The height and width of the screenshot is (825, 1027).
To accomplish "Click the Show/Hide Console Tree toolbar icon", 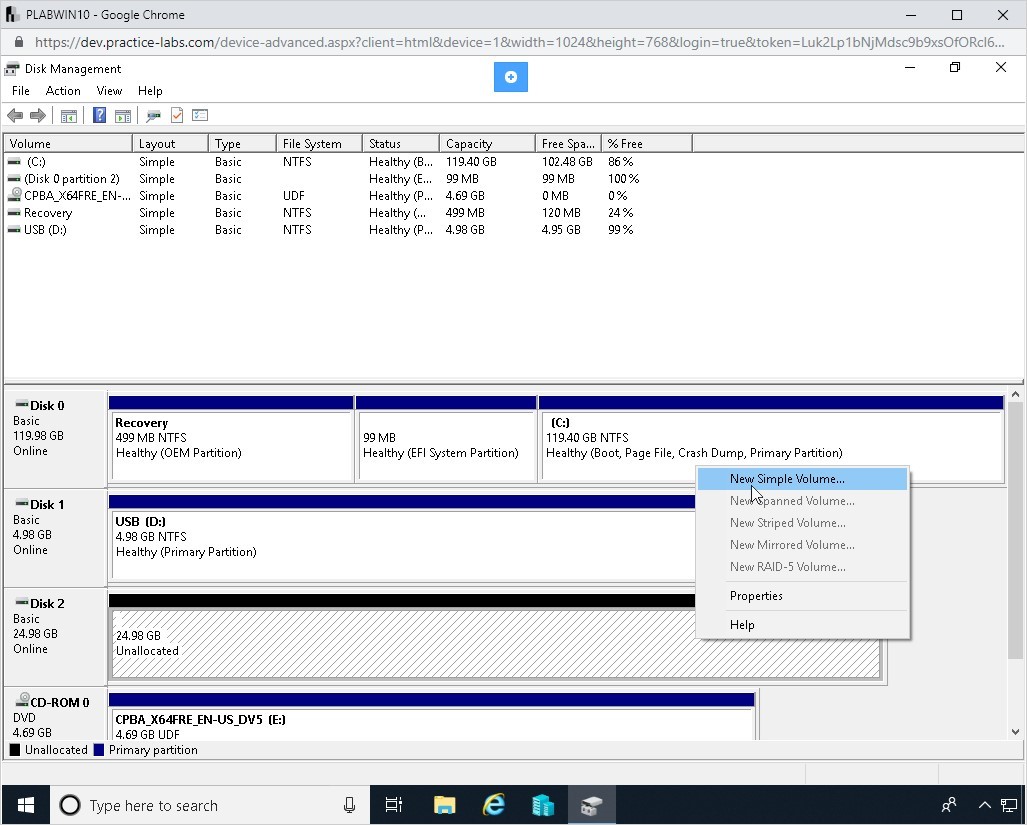I will pyautogui.click(x=69, y=116).
